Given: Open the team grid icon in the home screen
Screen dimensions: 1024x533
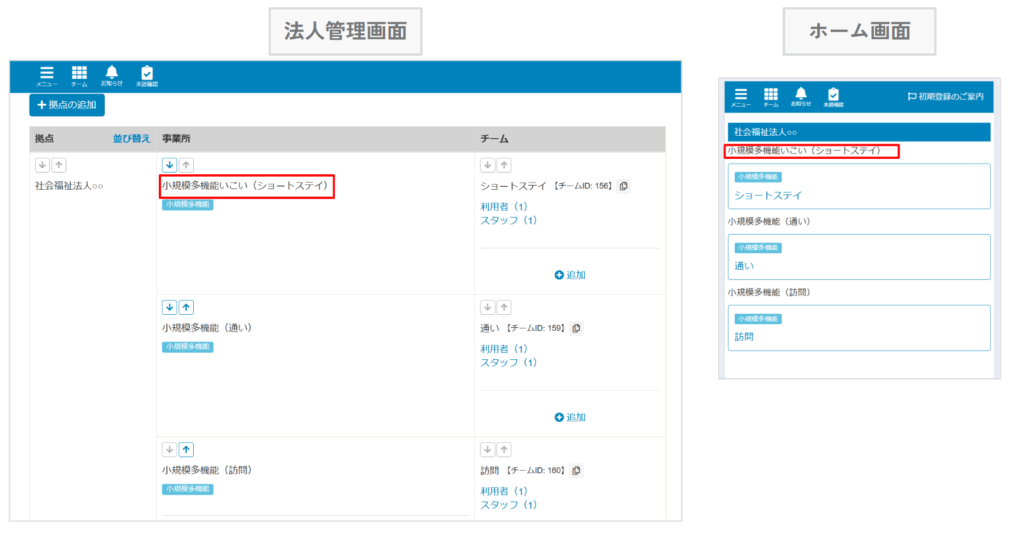Looking at the screenshot, I should tap(771, 97).
